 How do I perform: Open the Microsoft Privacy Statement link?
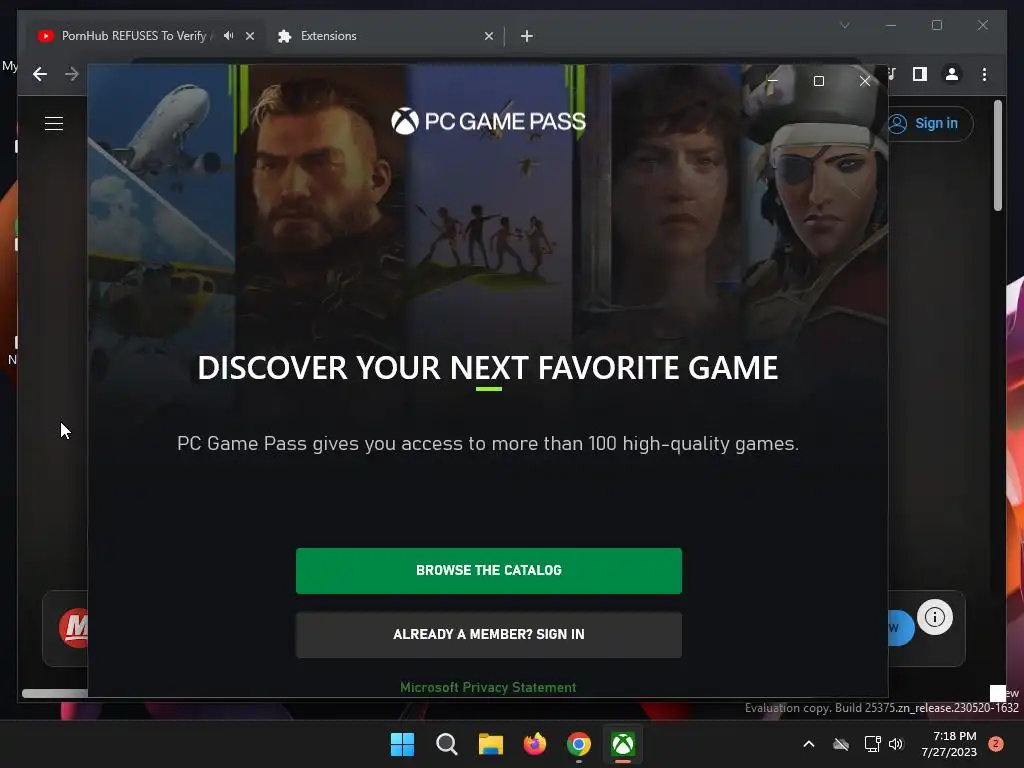pos(488,687)
